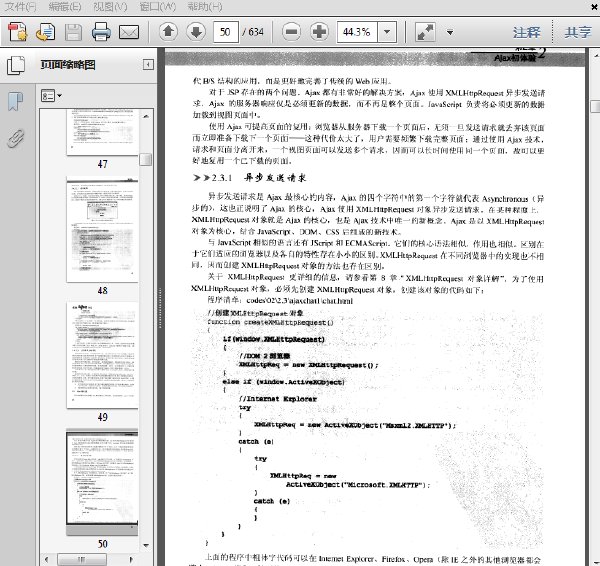Image resolution: width=600 pixels, height=566 pixels.
Task: Print the document using the printer icon
Action: click(101, 32)
